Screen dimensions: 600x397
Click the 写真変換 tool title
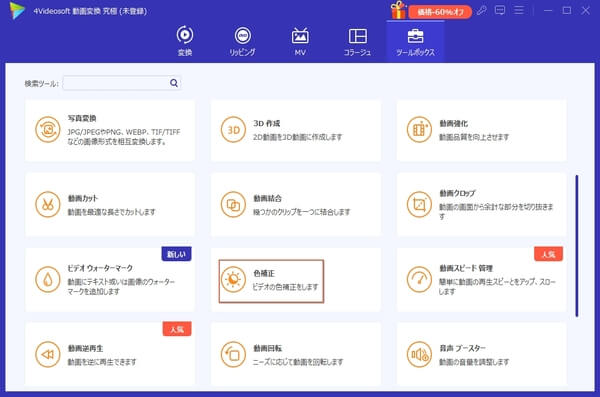pos(82,118)
